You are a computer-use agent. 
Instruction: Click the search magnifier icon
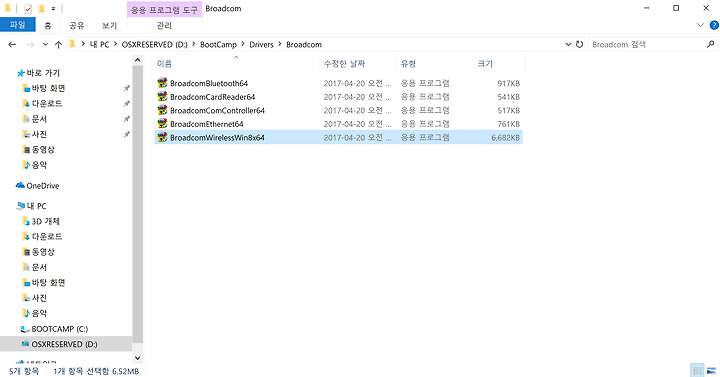[710, 44]
